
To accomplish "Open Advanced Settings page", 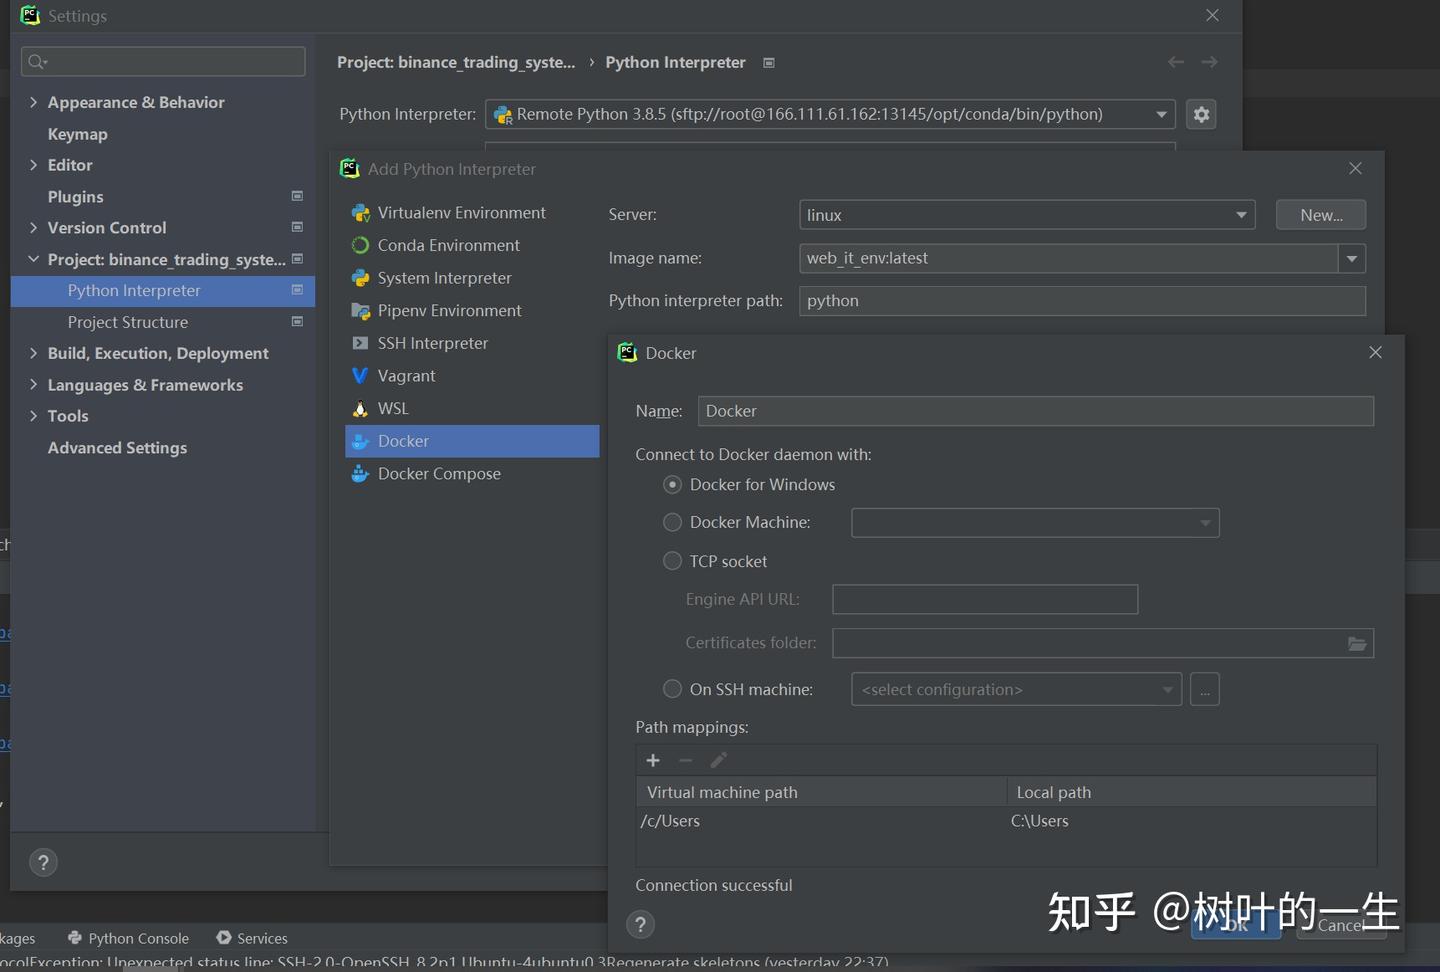I will tap(117, 448).
